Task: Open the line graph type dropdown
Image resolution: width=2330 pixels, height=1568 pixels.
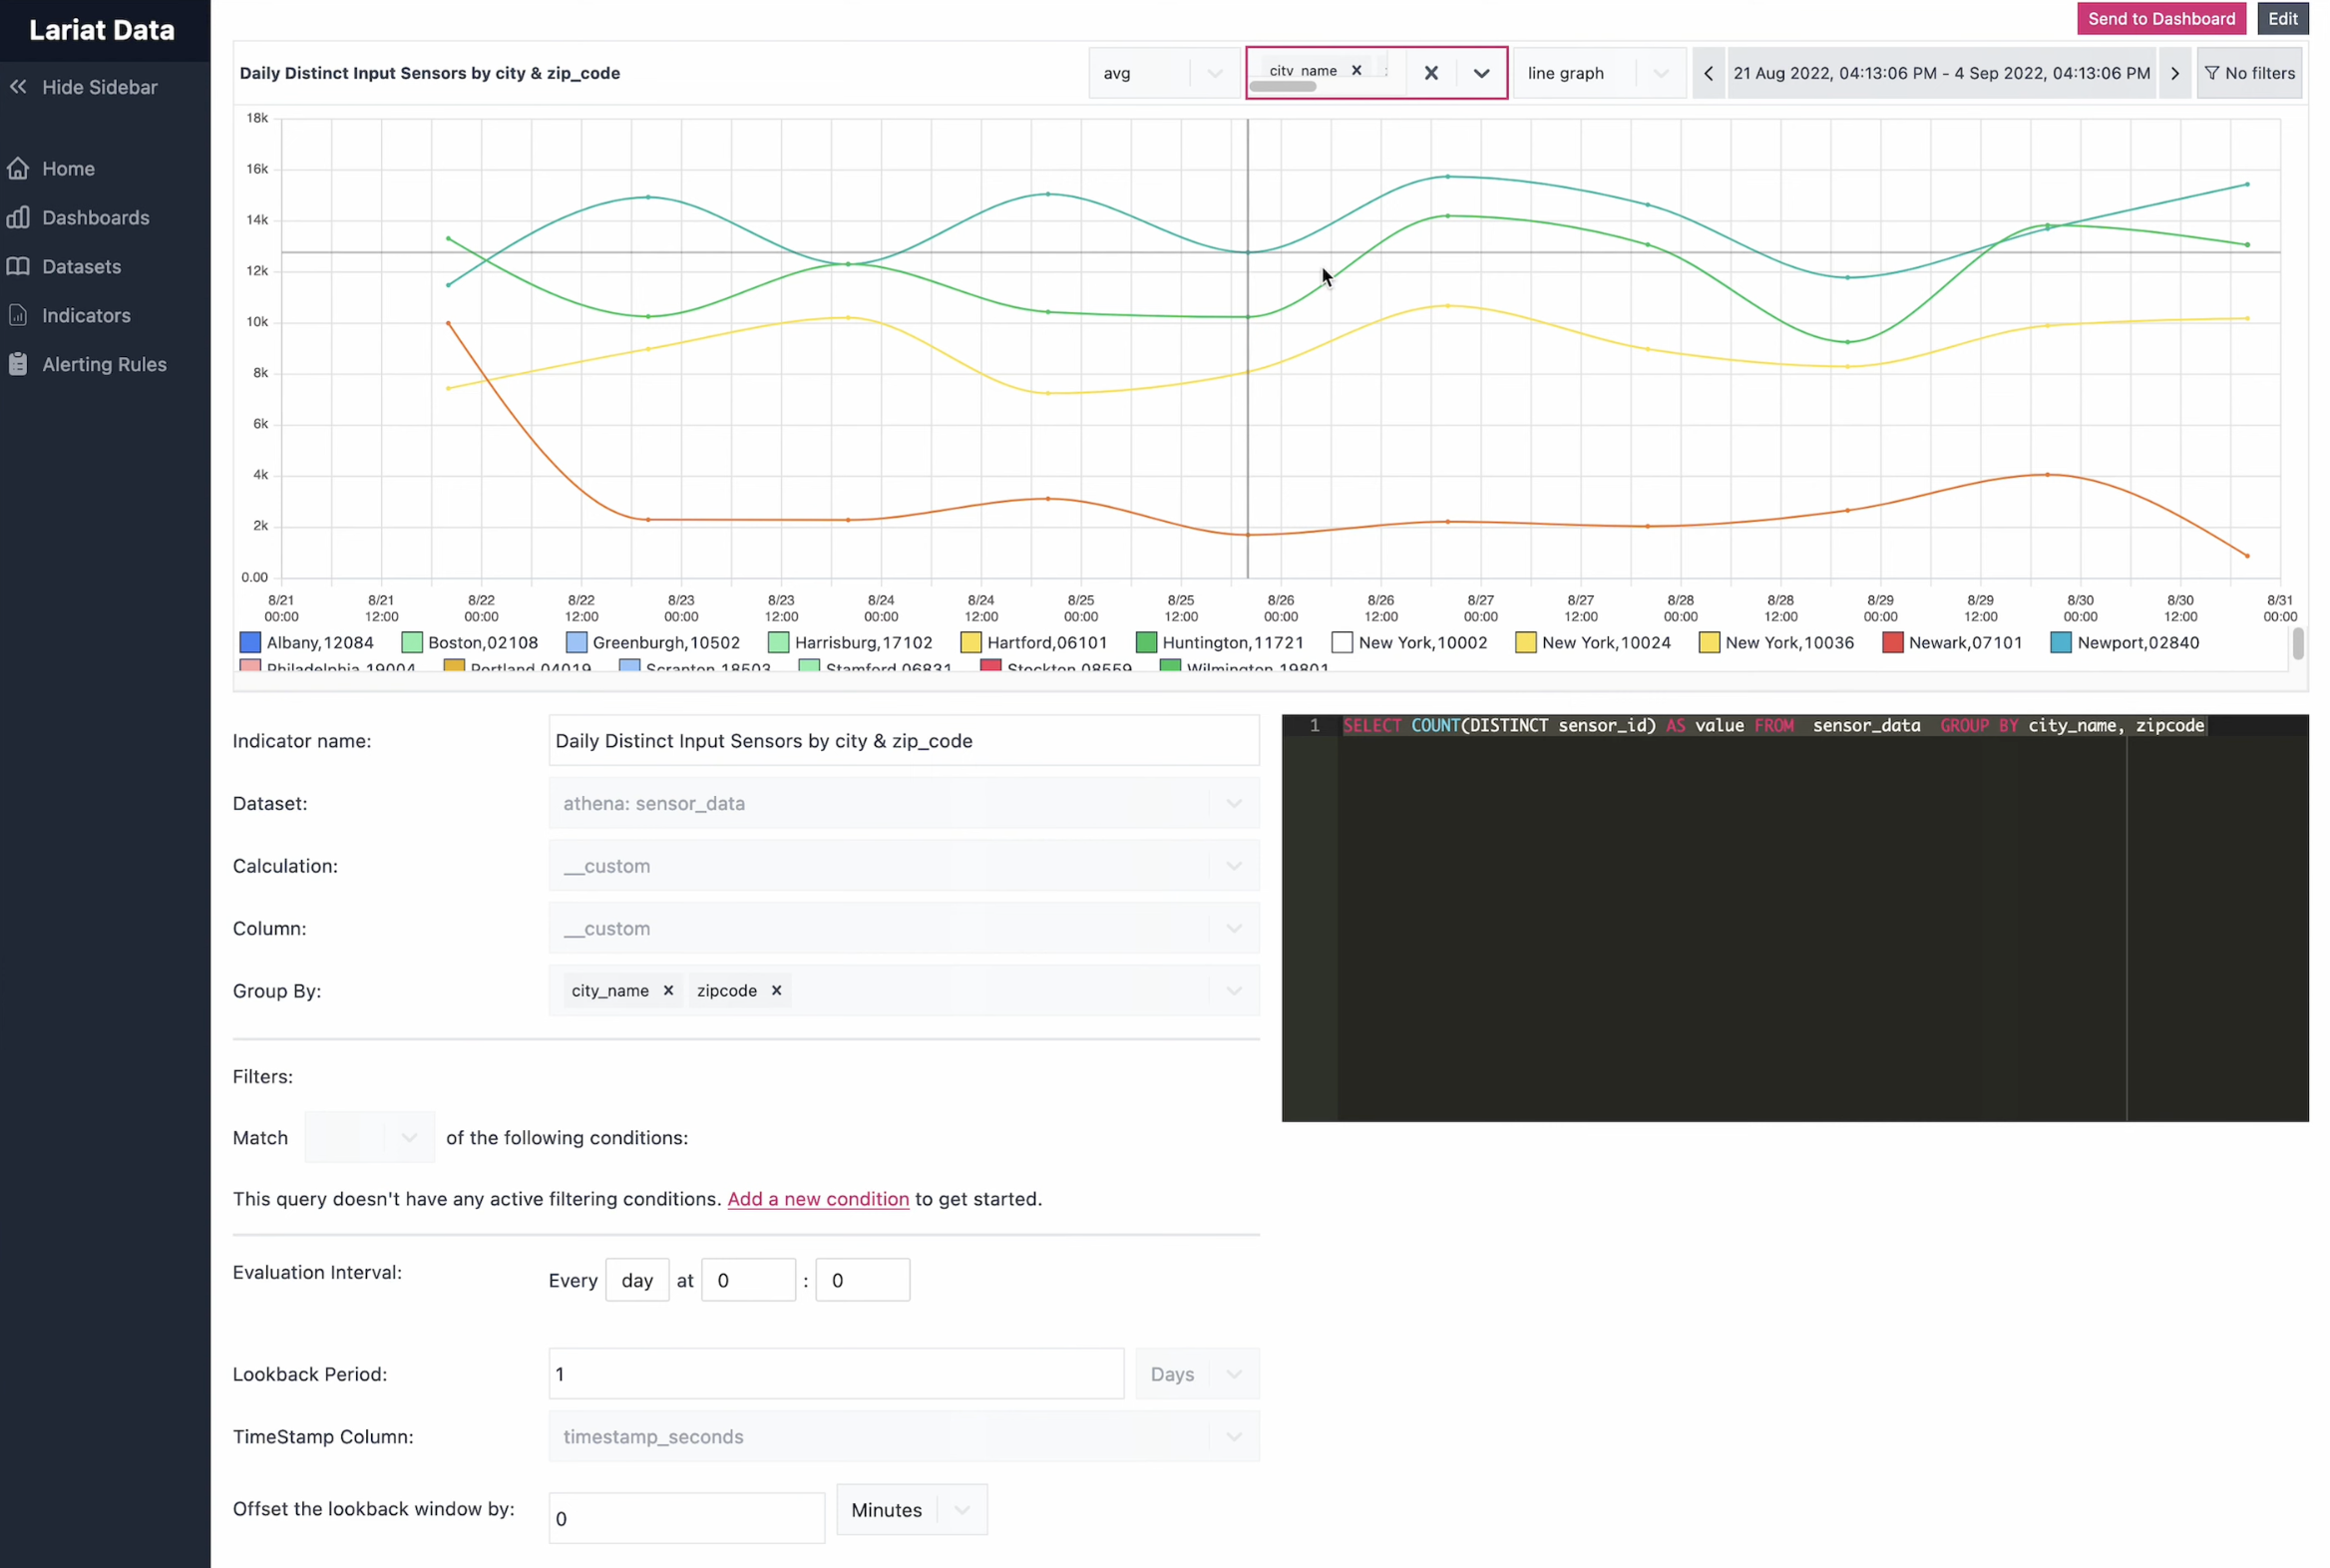Action: 1598,73
